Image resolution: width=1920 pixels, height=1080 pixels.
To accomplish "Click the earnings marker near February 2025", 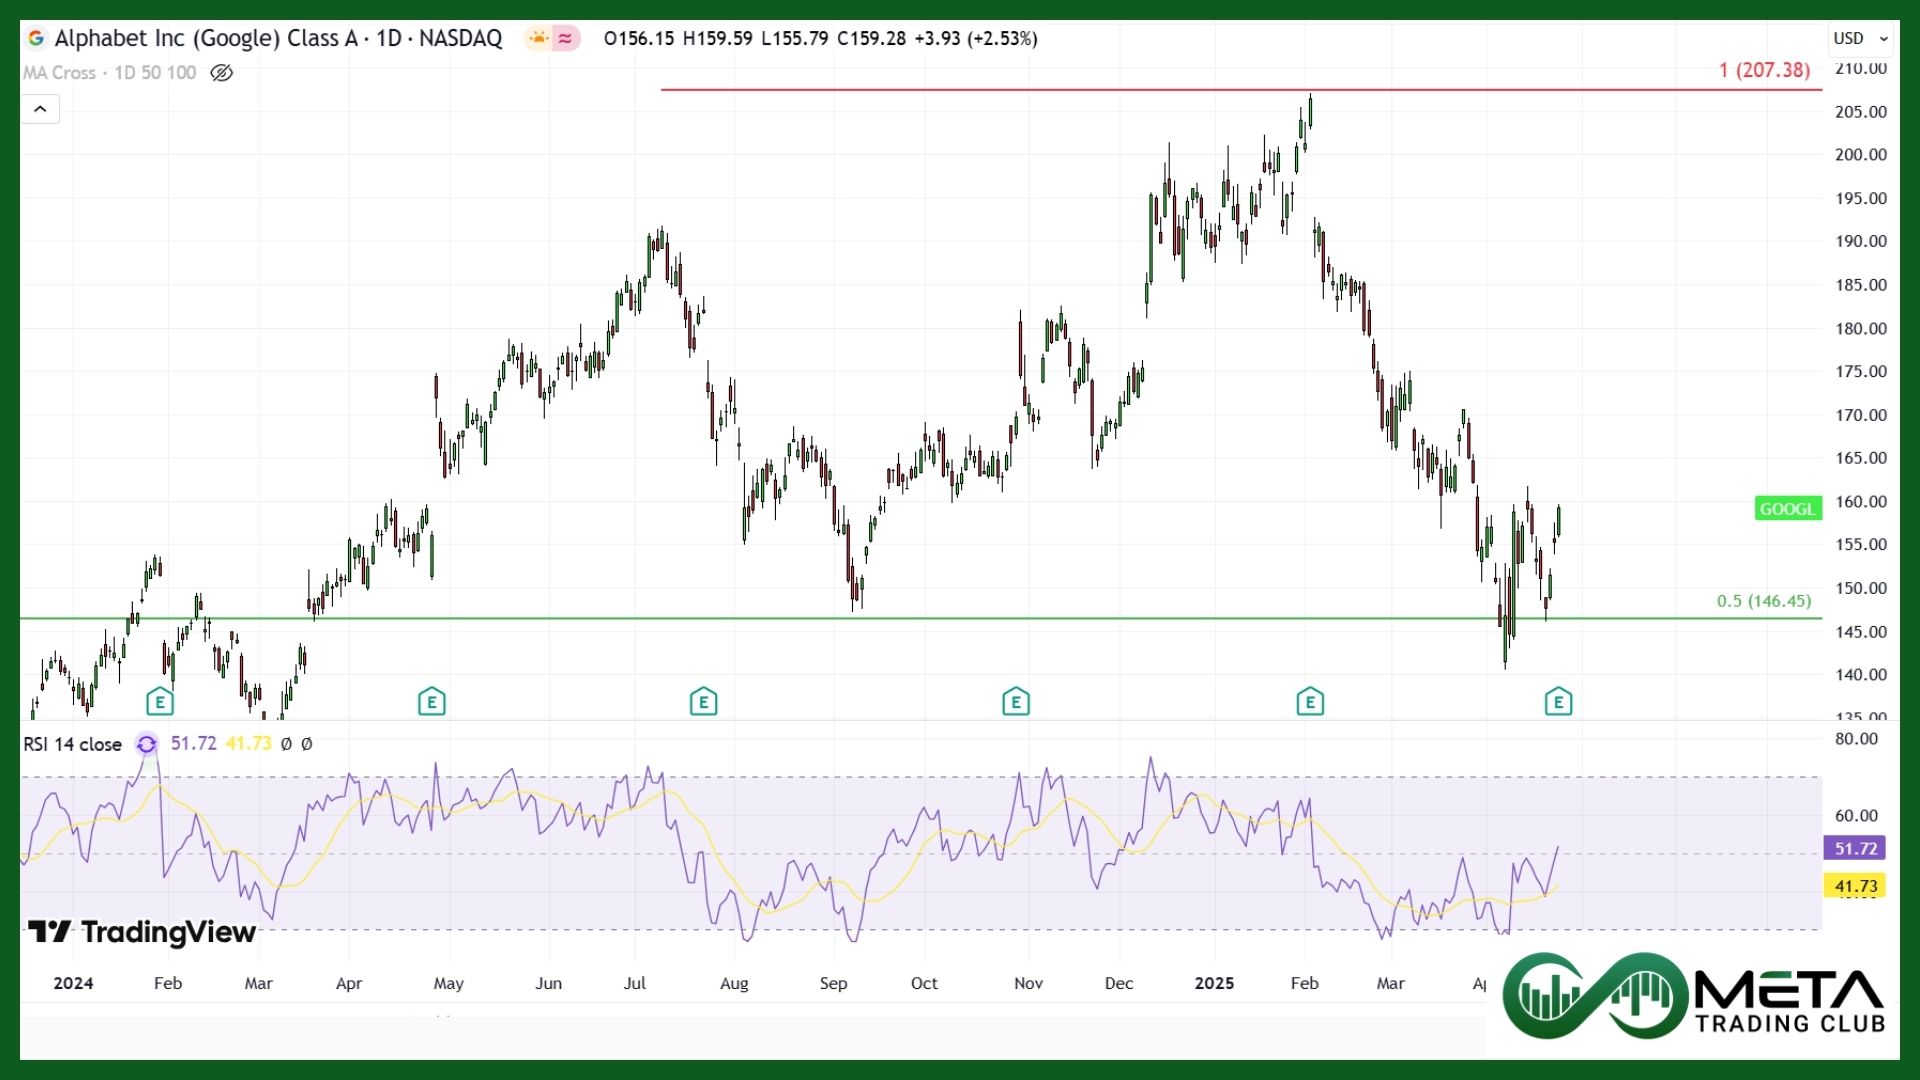I will click(1310, 702).
